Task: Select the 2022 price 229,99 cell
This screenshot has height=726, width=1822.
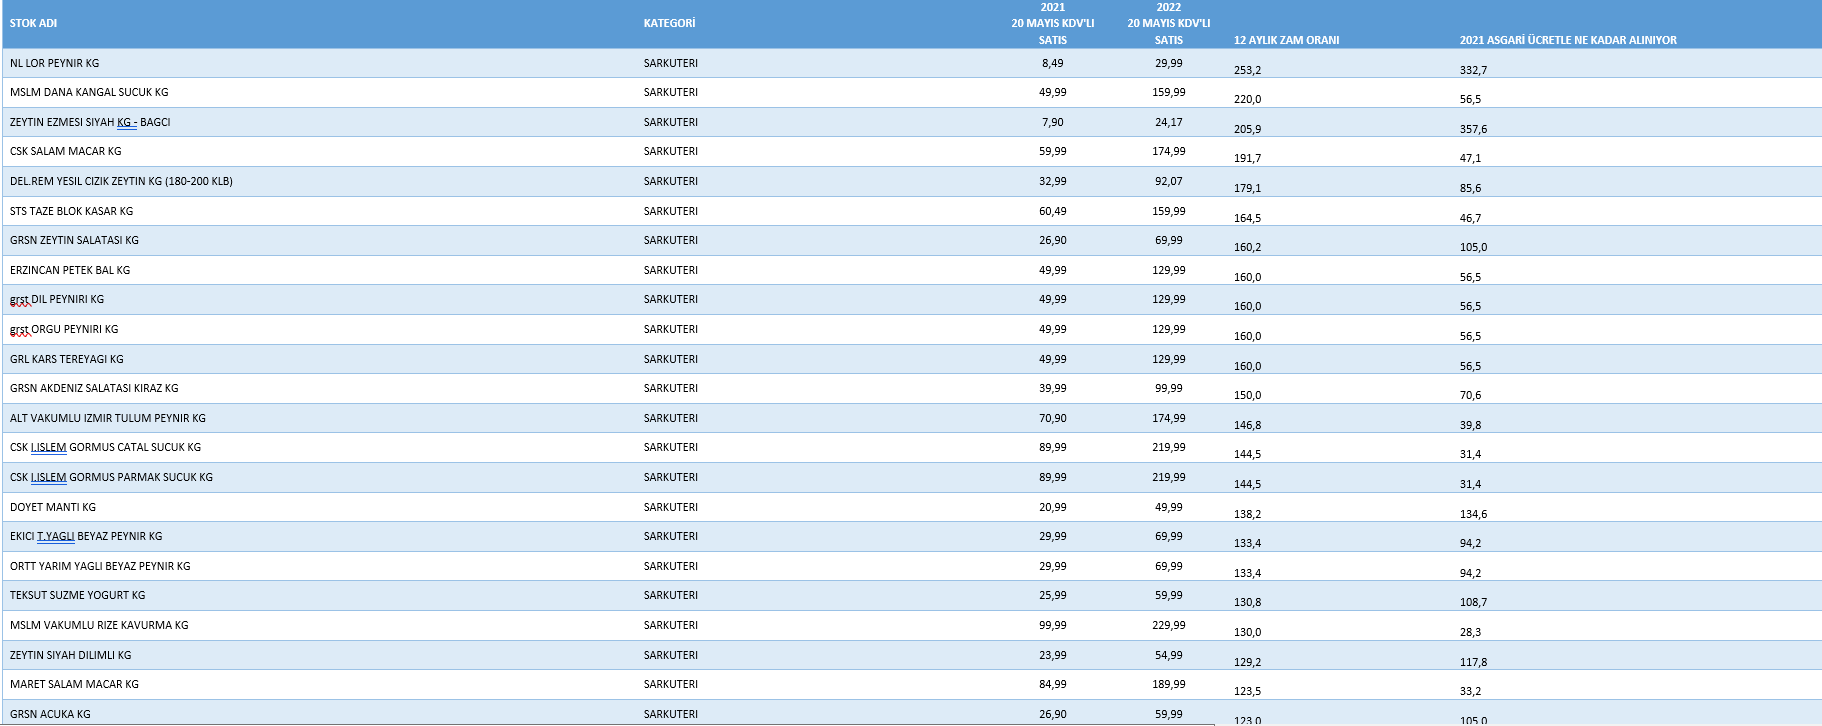Action: tap(1168, 625)
